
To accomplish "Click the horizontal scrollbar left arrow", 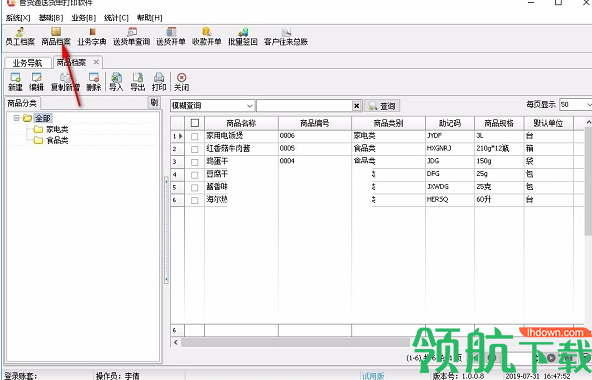I will pyautogui.click(x=176, y=342).
